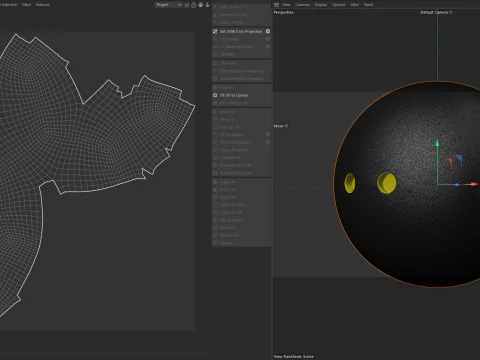Open the viewport View menu
Viewport: 480px width, 360px height.
point(286,5)
